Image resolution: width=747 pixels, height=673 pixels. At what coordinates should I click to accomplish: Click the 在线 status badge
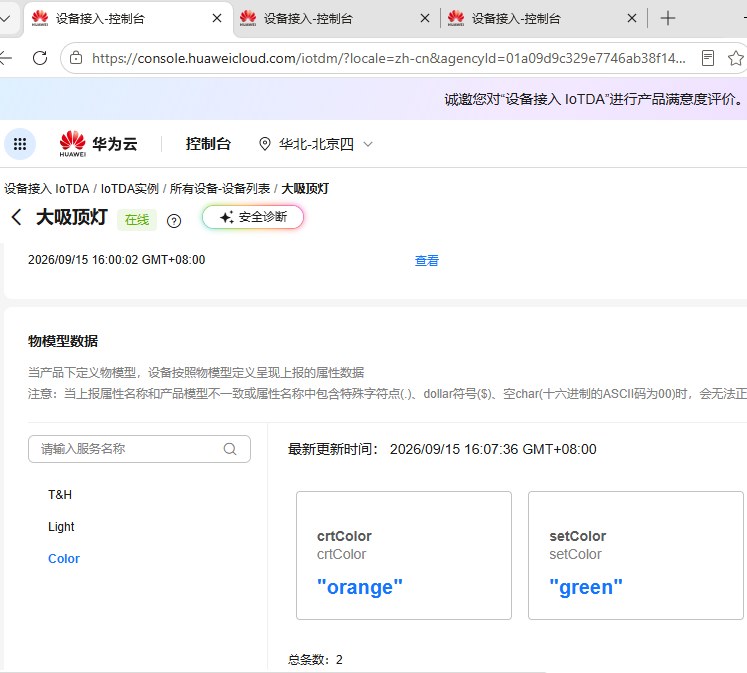(x=137, y=220)
